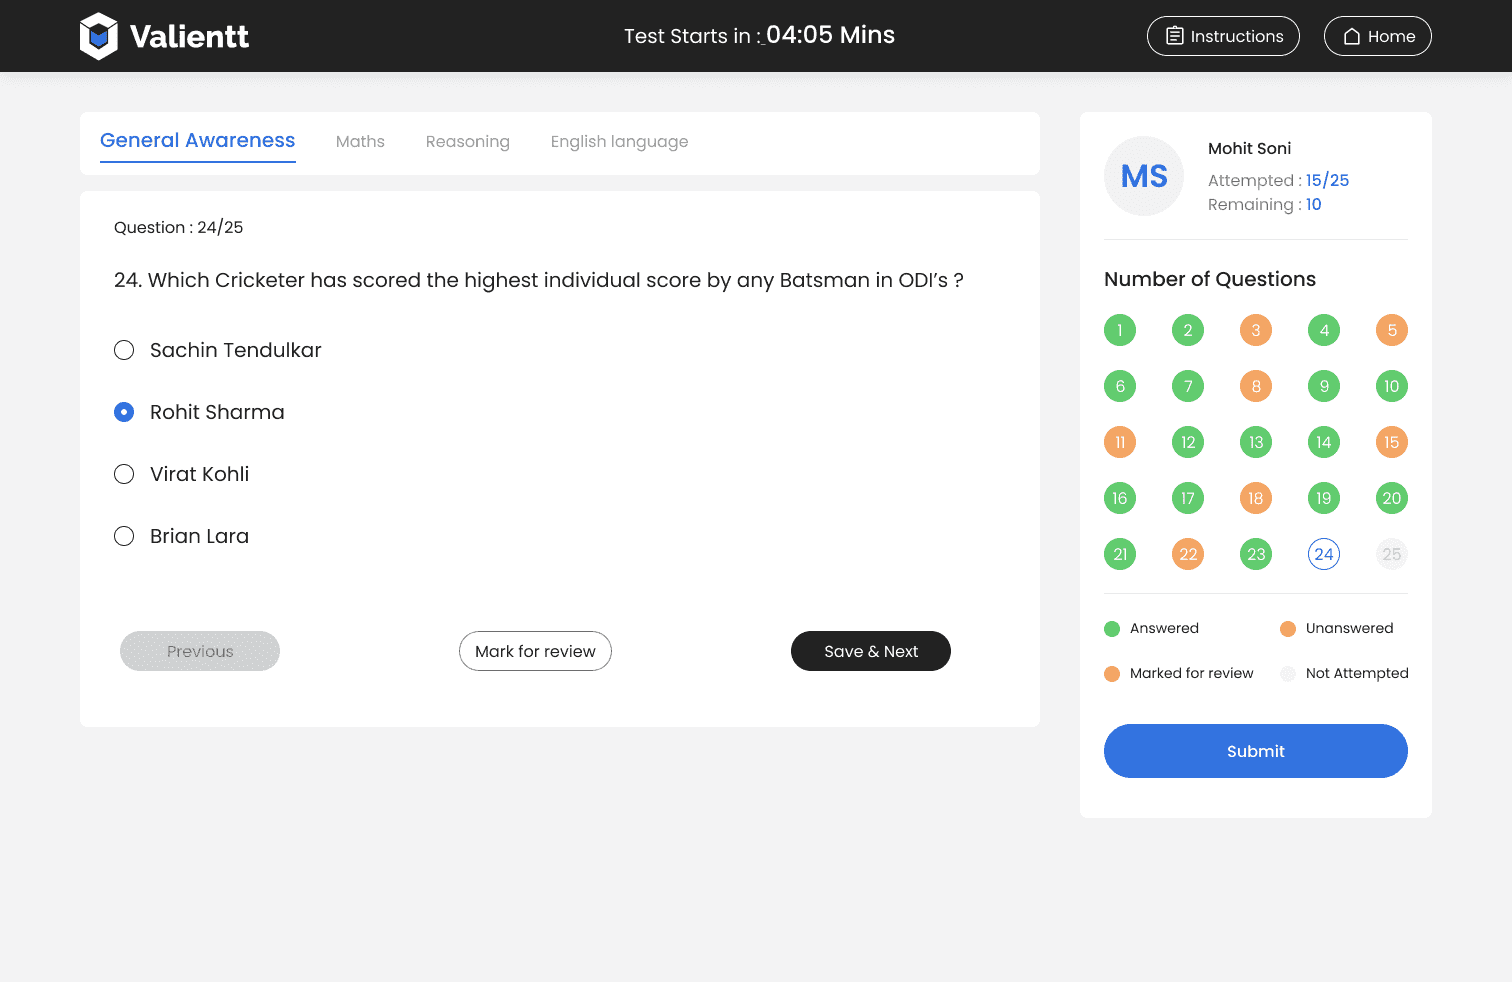Click the Question : 24/25 label

coord(178,227)
